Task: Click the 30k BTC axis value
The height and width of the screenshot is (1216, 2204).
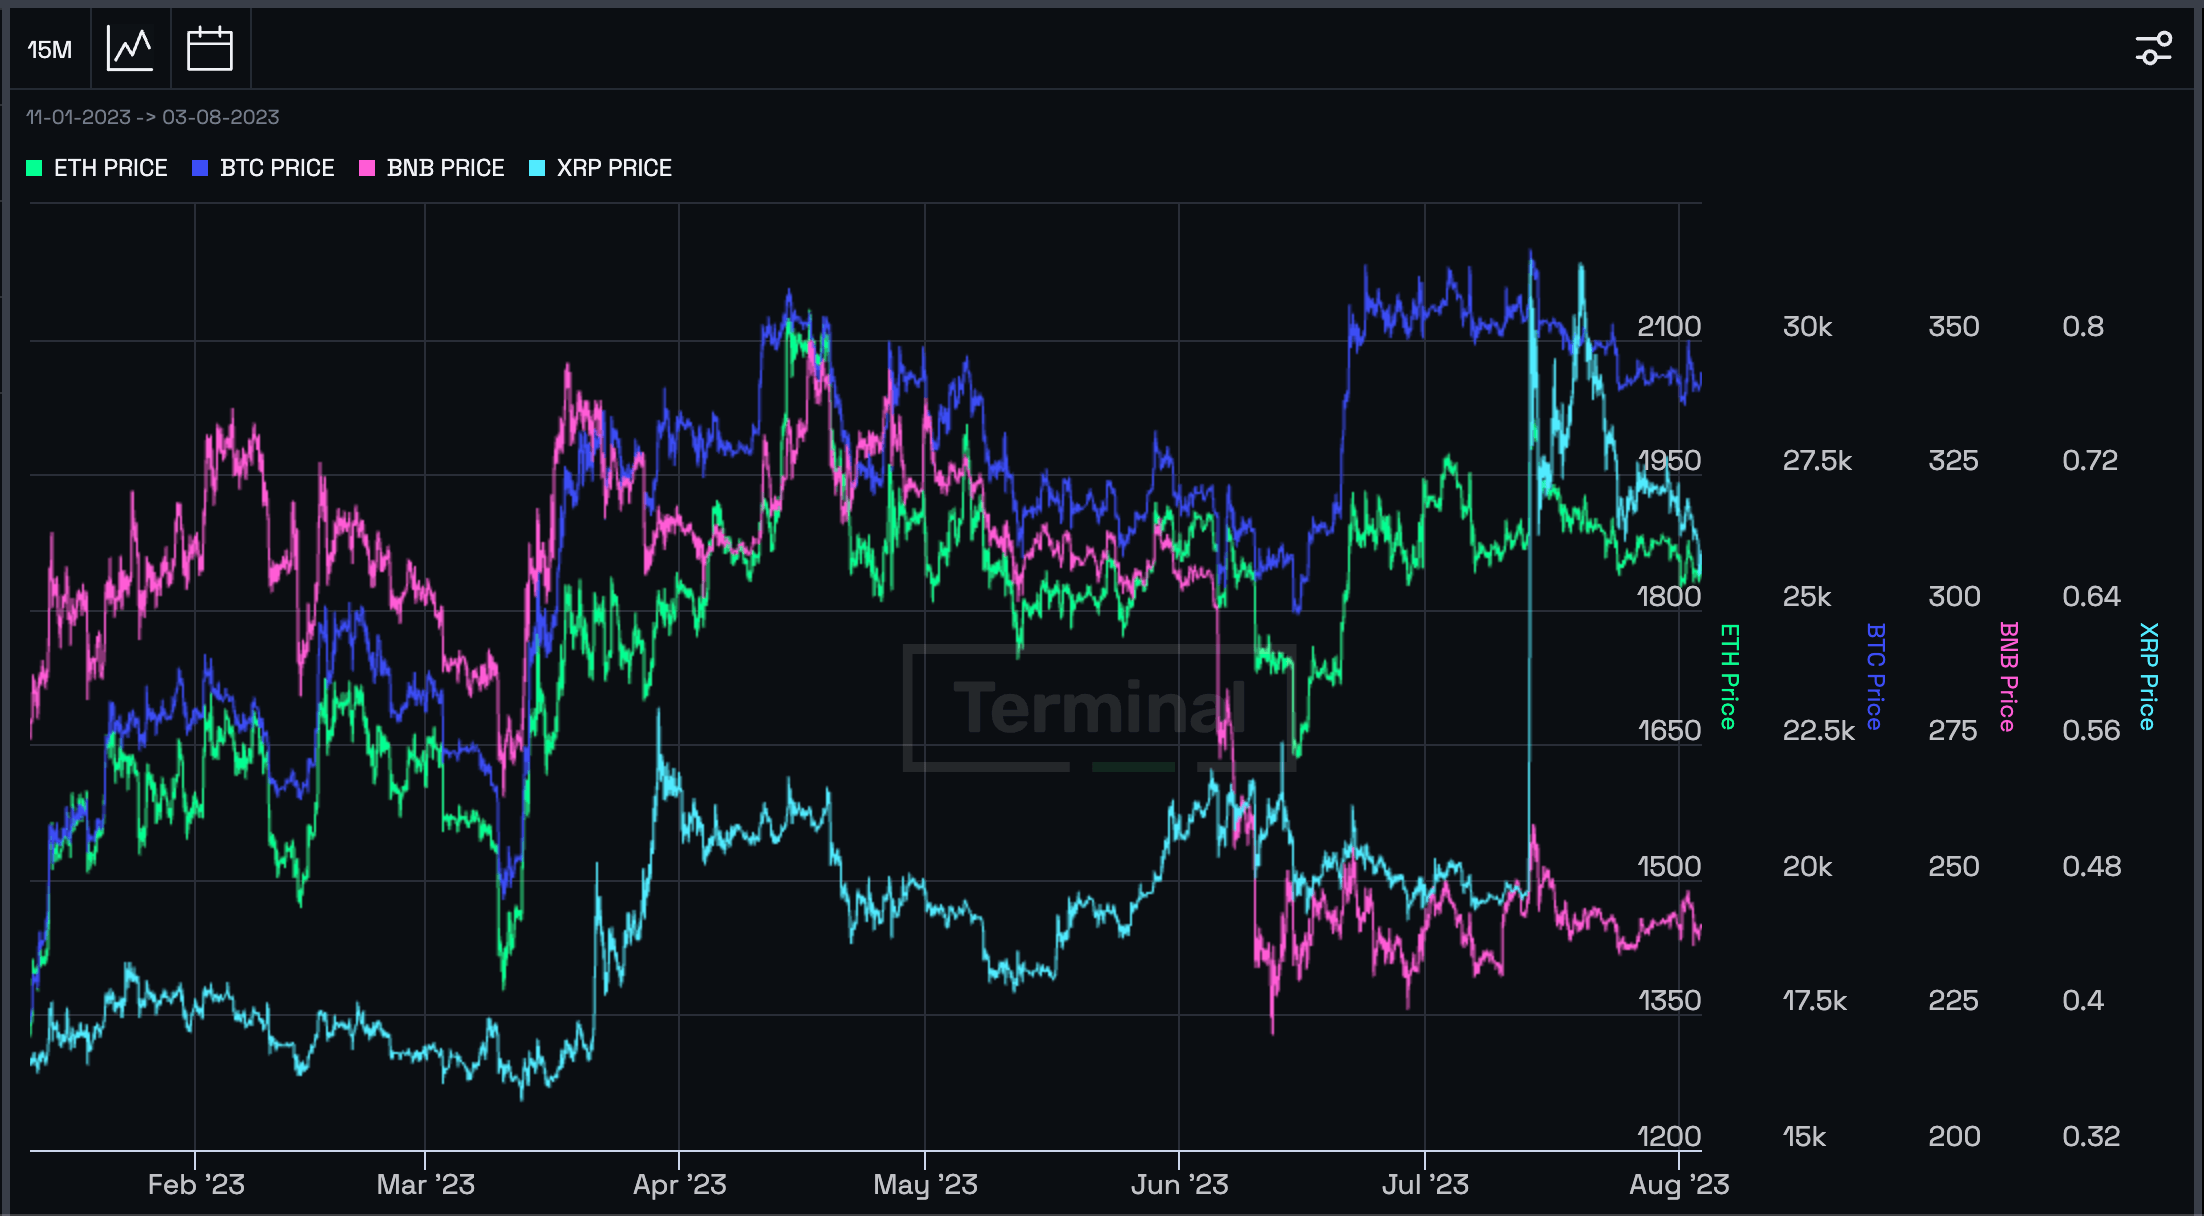Action: (1808, 327)
